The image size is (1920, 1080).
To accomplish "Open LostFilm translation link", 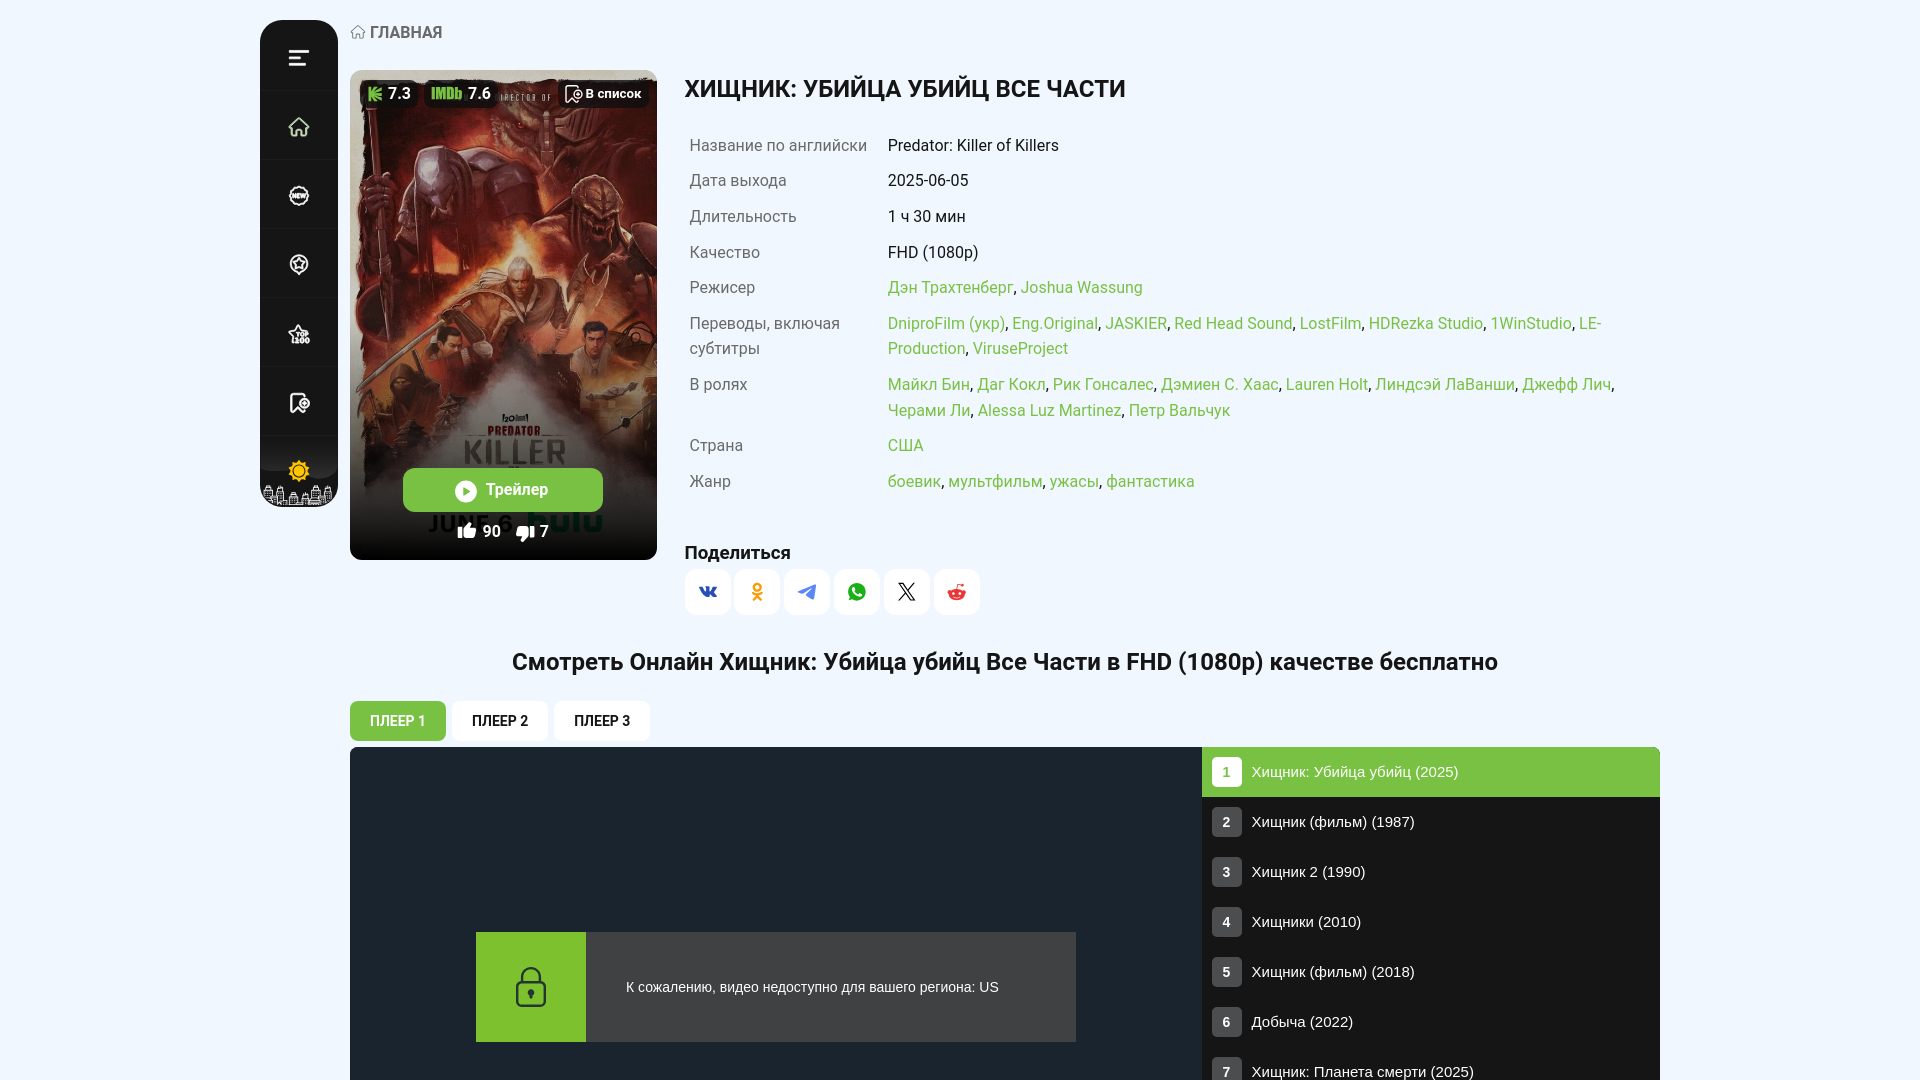I will pos(1330,324).
